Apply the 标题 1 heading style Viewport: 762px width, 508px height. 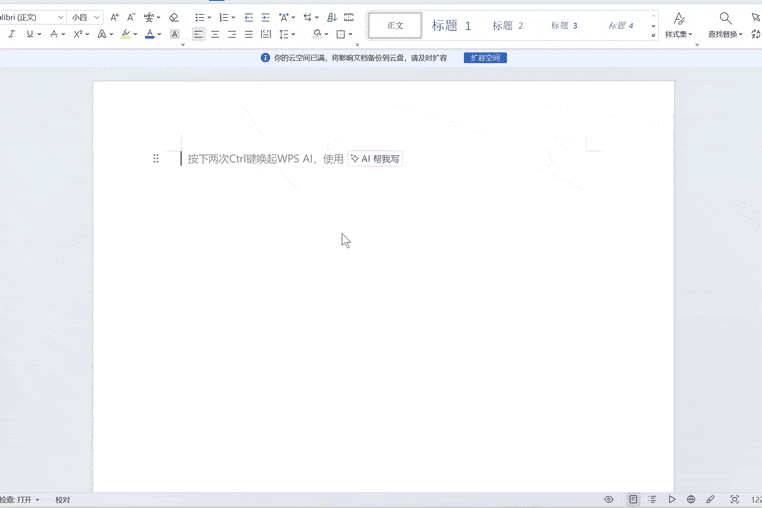451,26
